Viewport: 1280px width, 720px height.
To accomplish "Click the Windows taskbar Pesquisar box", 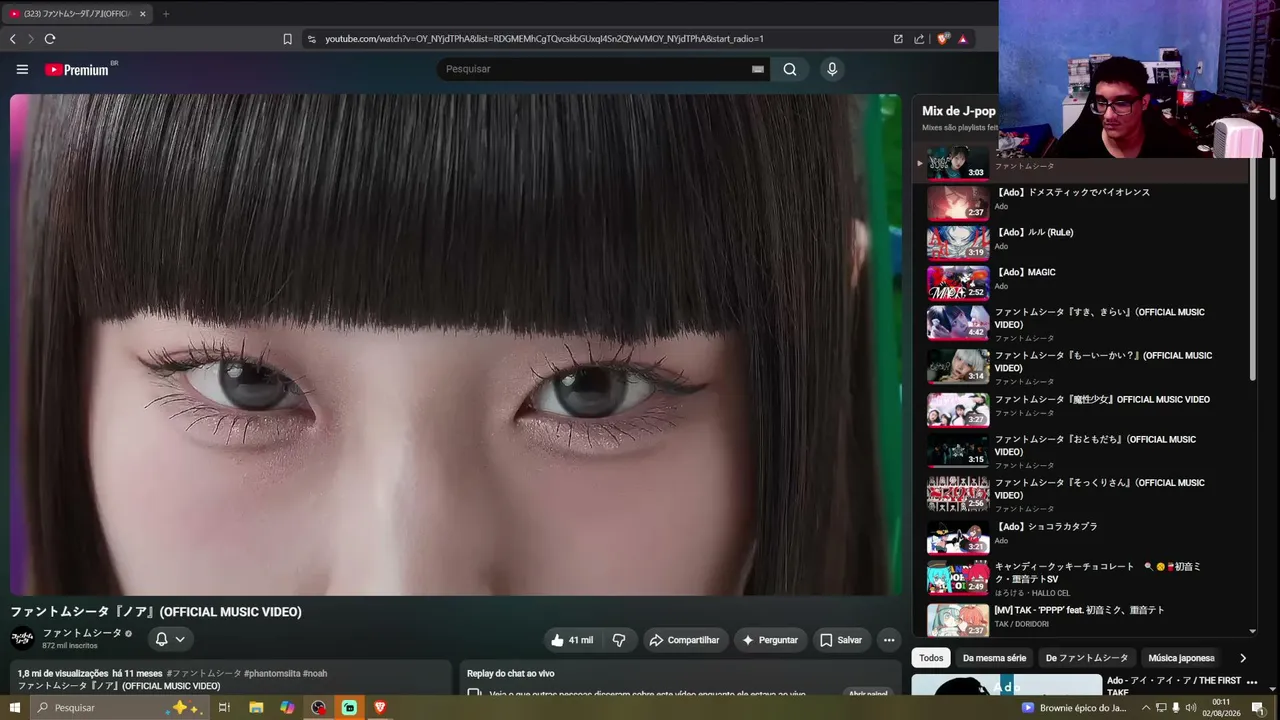I will (118, 708).
